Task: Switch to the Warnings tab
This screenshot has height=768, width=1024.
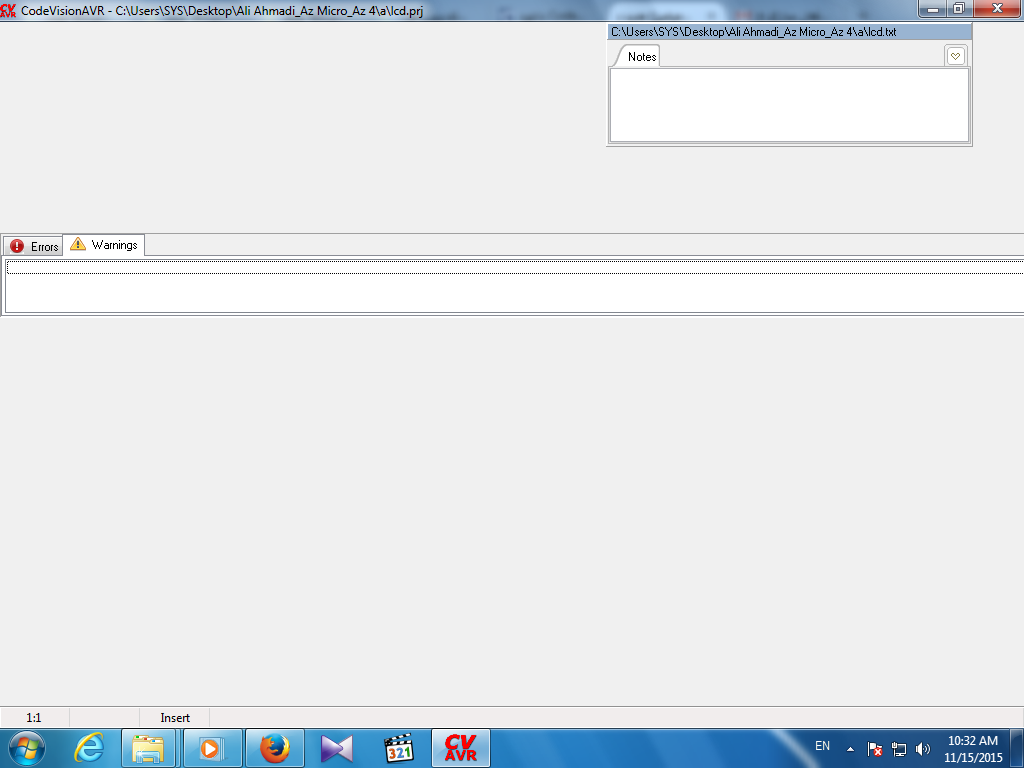Action: tap(105, 245)
